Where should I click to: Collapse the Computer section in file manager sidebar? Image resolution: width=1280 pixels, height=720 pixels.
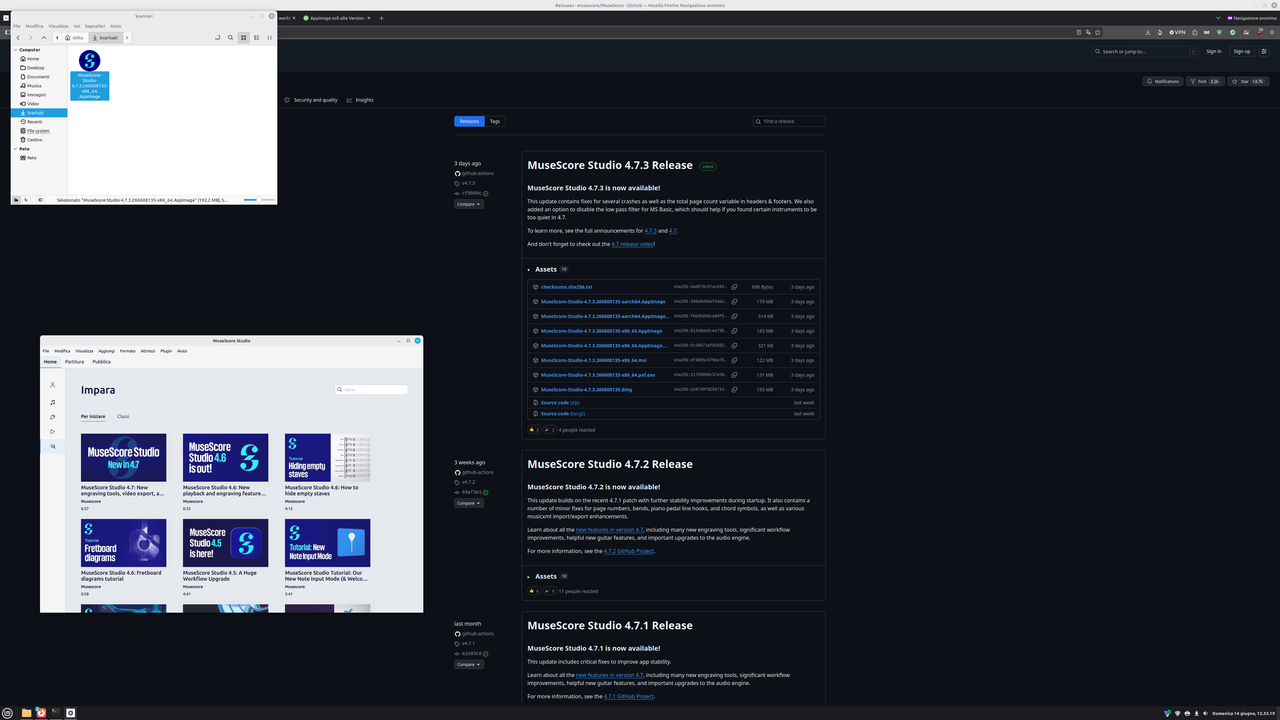click(15, 49)
